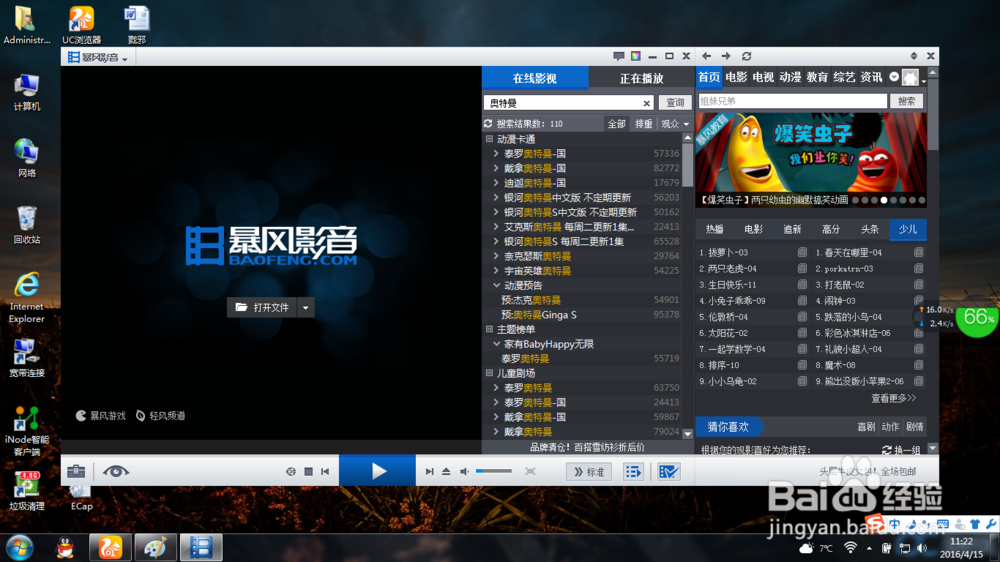This screenshot has height=562, width=1000.
Task: Clear the 奥特曼 search box
Action: coord(646,103)
